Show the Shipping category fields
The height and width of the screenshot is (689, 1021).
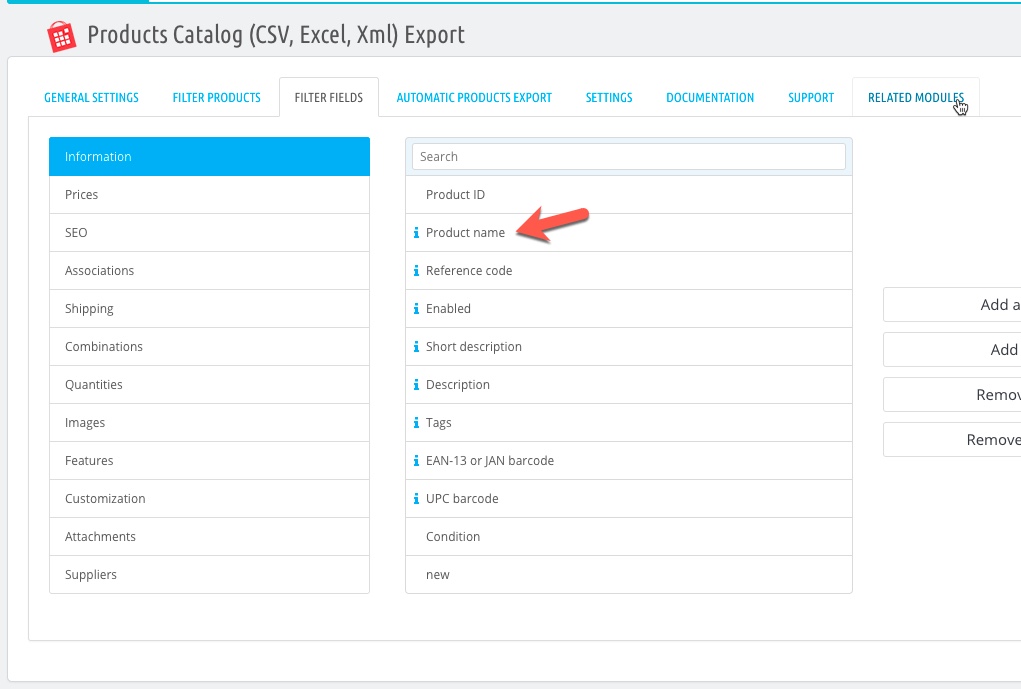pyautogui.click(x=210, y=309)
